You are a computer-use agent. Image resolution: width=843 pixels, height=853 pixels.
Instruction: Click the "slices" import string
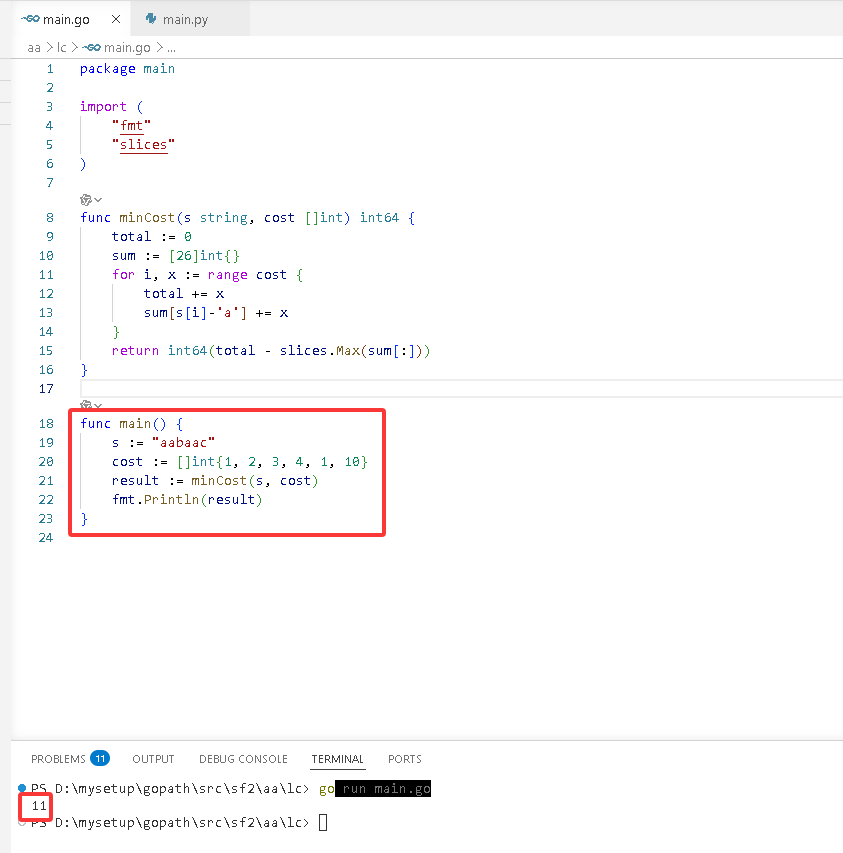click(144, 145)
